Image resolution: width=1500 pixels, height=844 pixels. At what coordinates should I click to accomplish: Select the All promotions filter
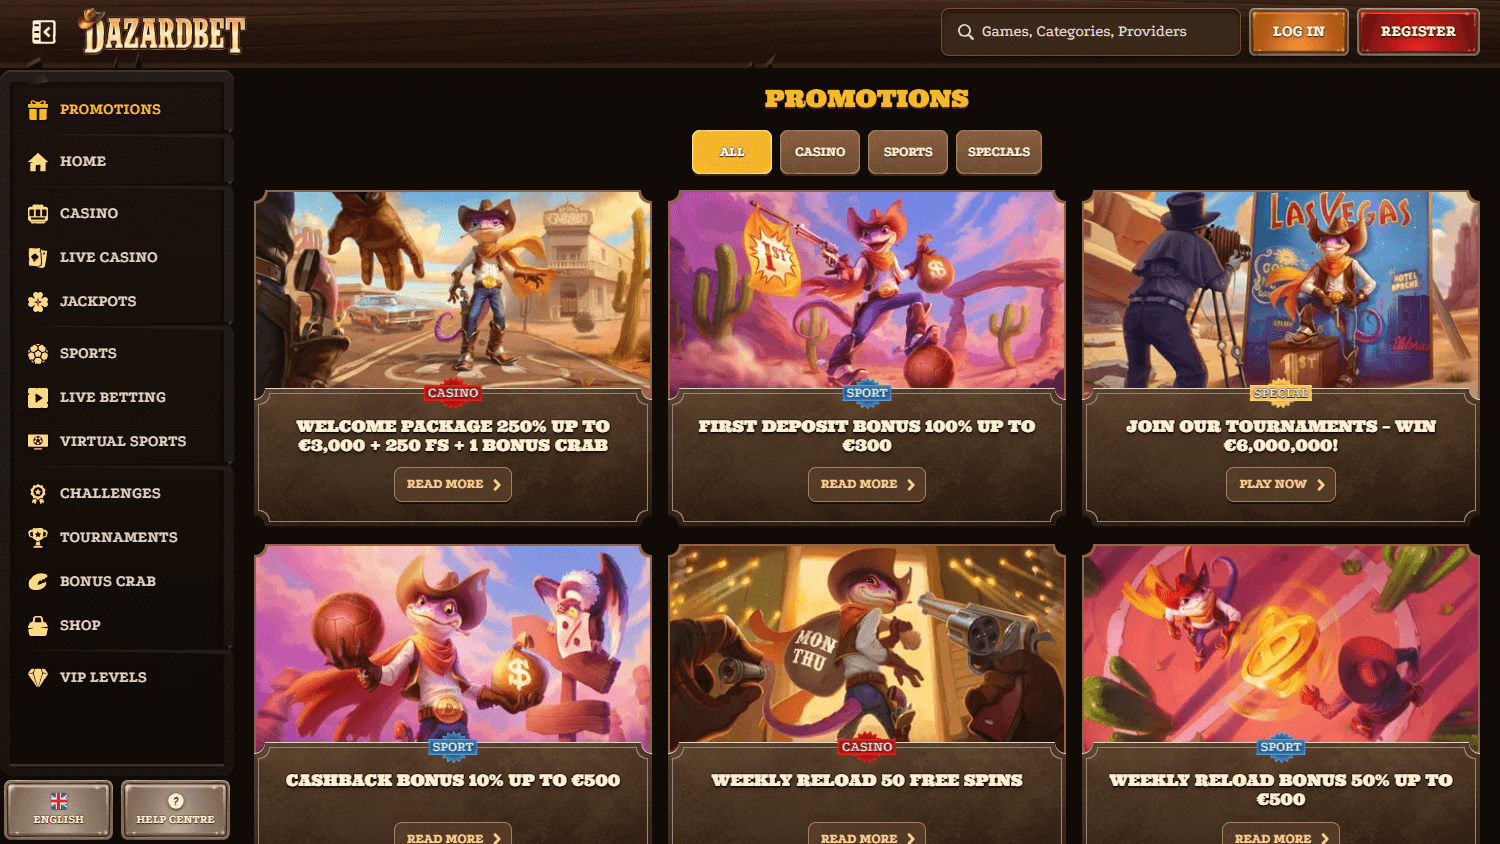[732, 152]
